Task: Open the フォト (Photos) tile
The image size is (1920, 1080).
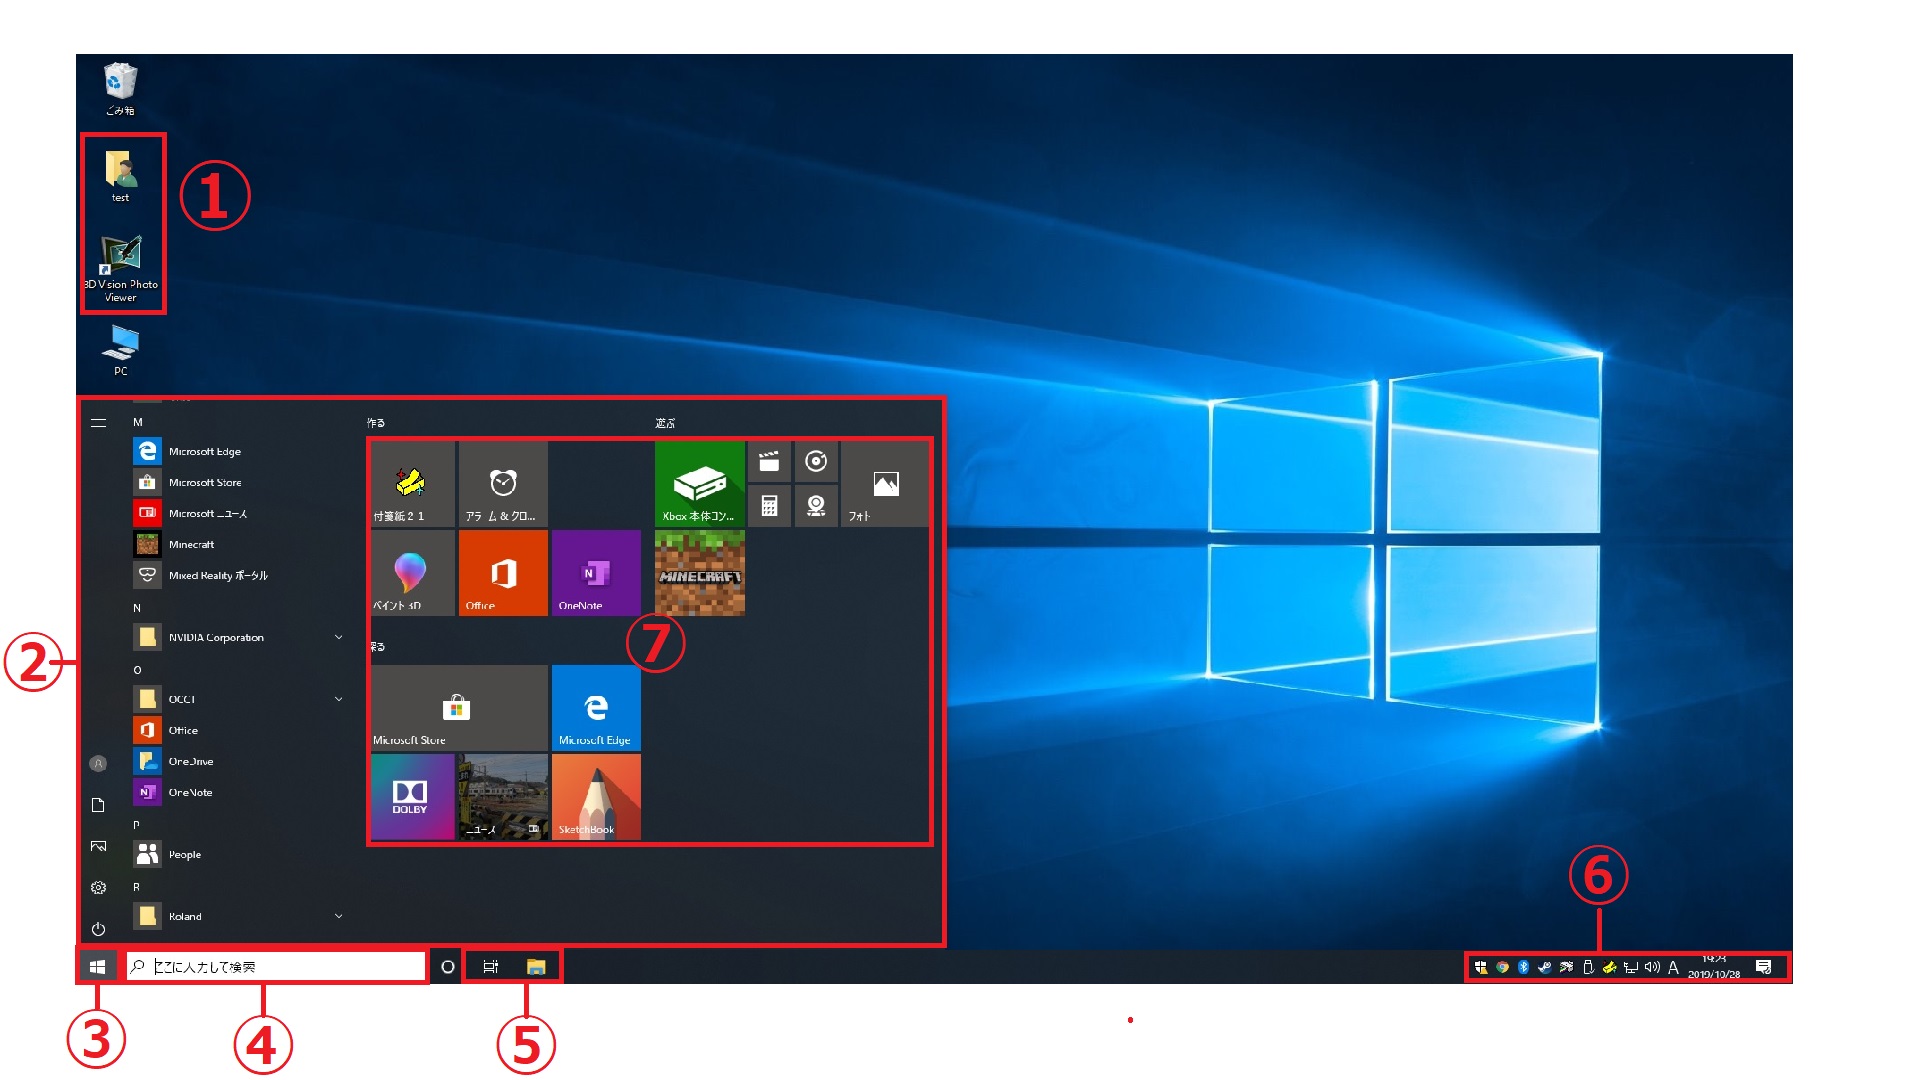Action: coord(883,484)
